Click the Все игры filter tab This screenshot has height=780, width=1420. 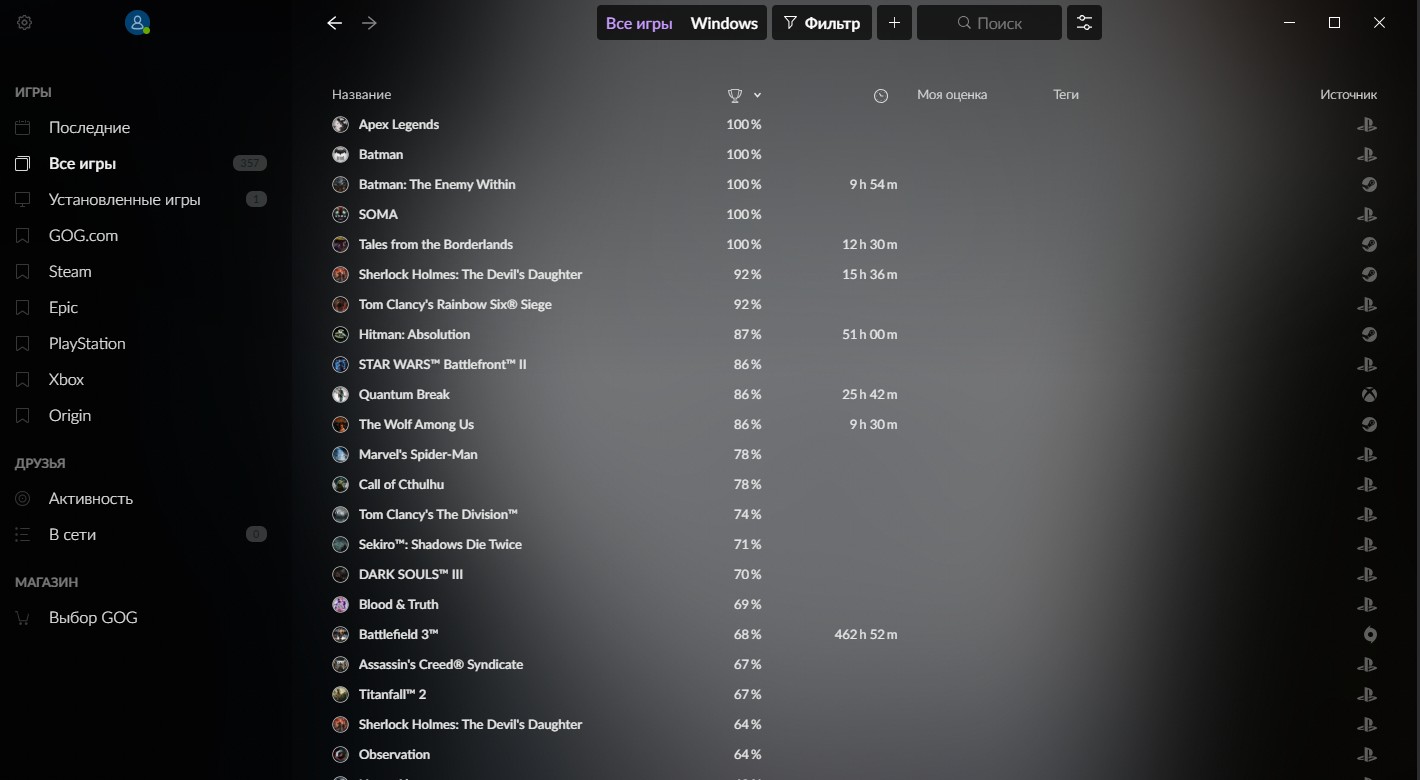coord(639,23)
